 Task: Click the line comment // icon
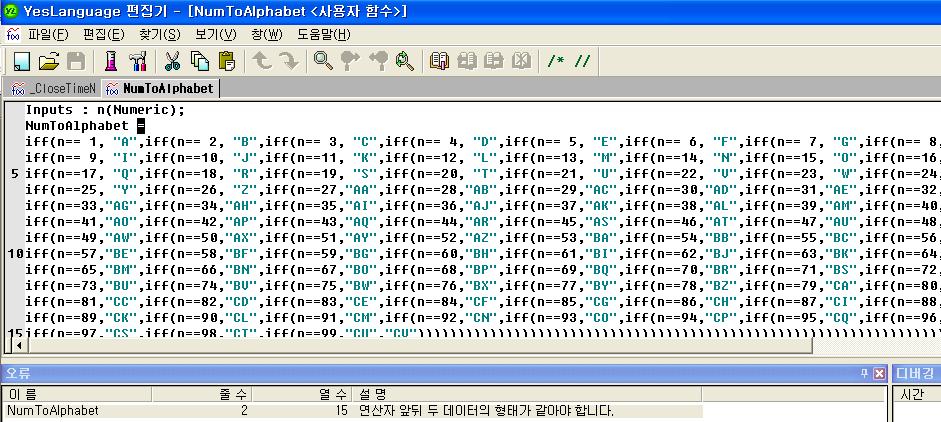pyautogui.click(x=582, y=61)
